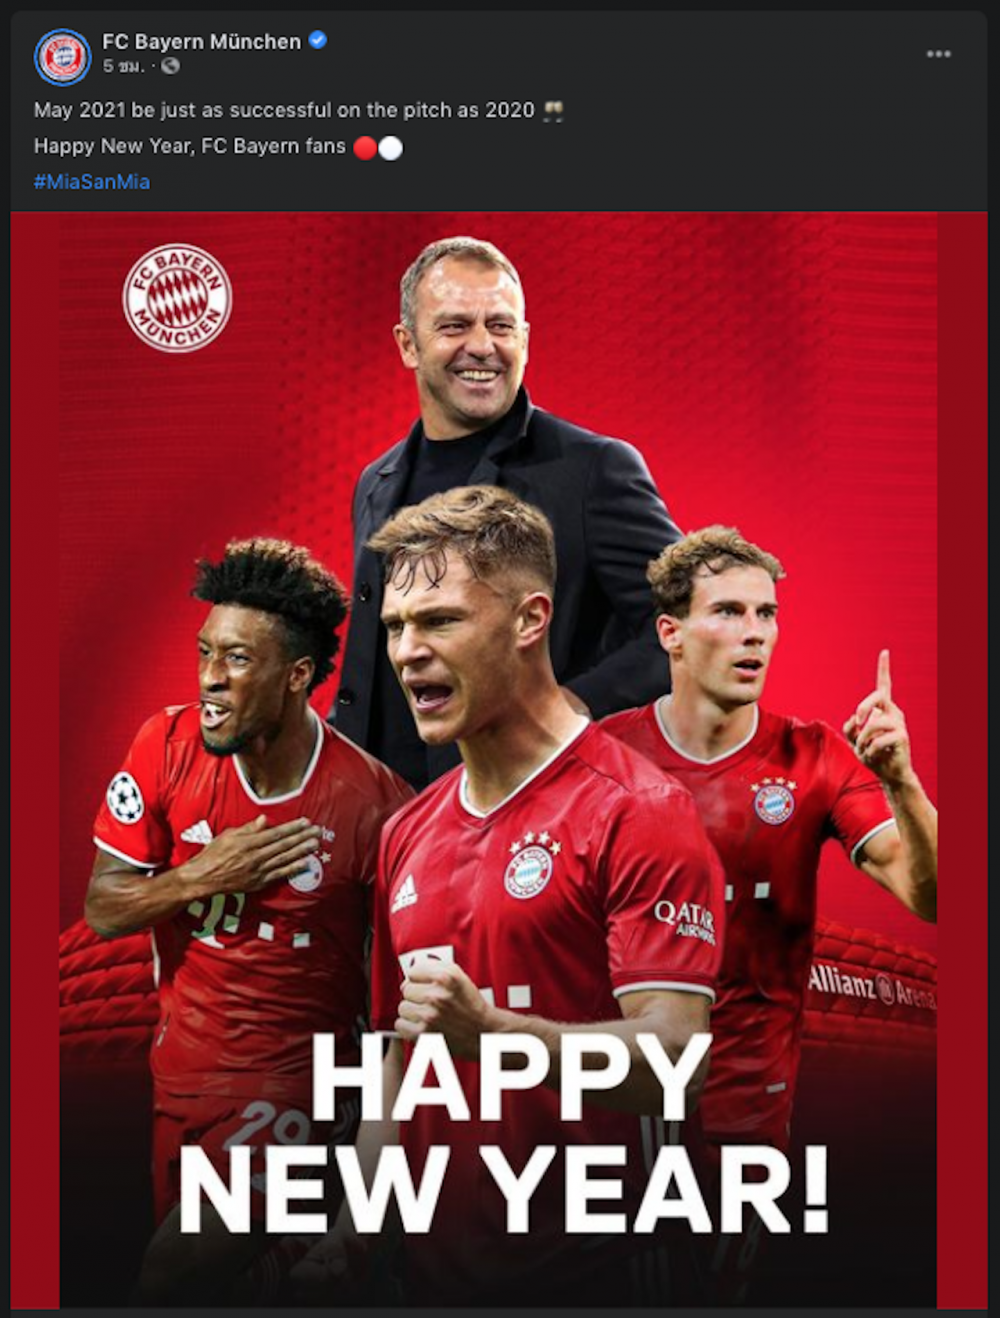Click the champagne glasses emoji
Image resolution: width=1000 pixels, height=1318 pixels.
click(553, 111)
